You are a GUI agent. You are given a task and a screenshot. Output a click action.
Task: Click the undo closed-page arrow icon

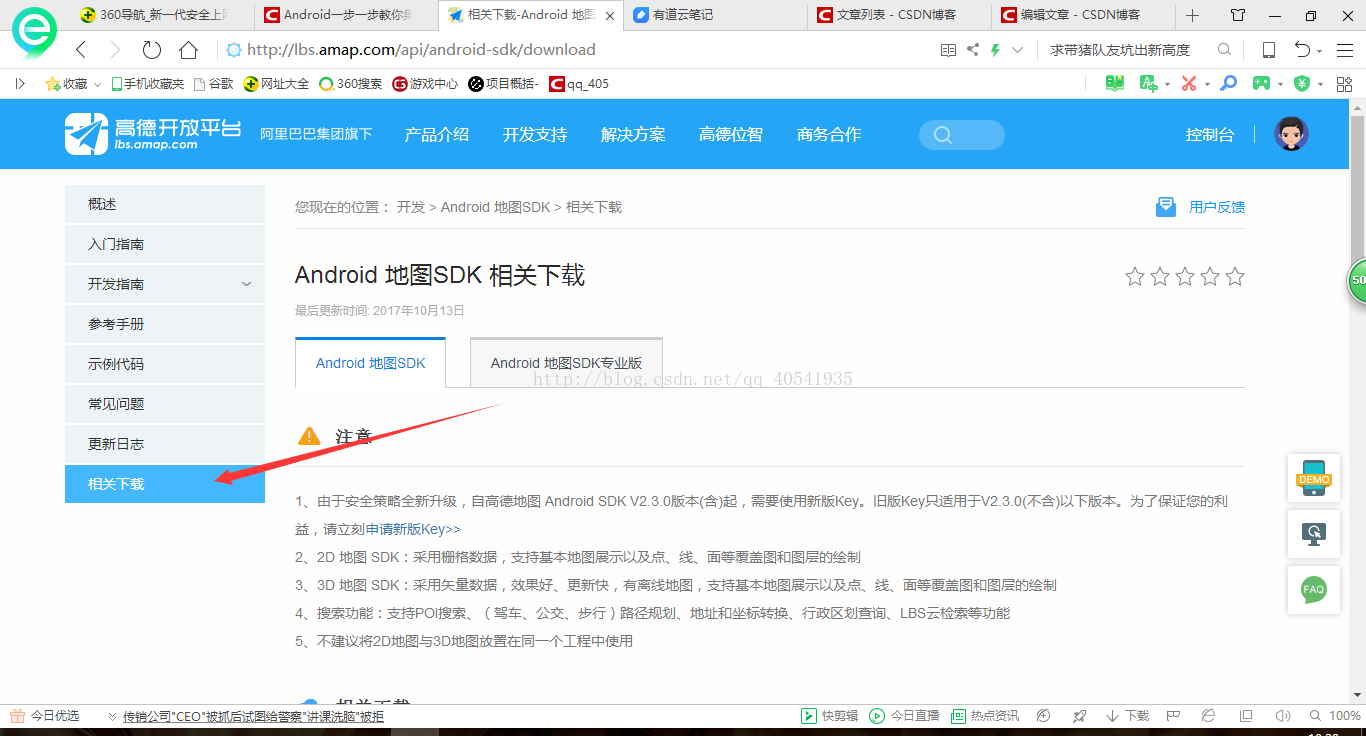pyautogui.click(x=1302, y=50)
